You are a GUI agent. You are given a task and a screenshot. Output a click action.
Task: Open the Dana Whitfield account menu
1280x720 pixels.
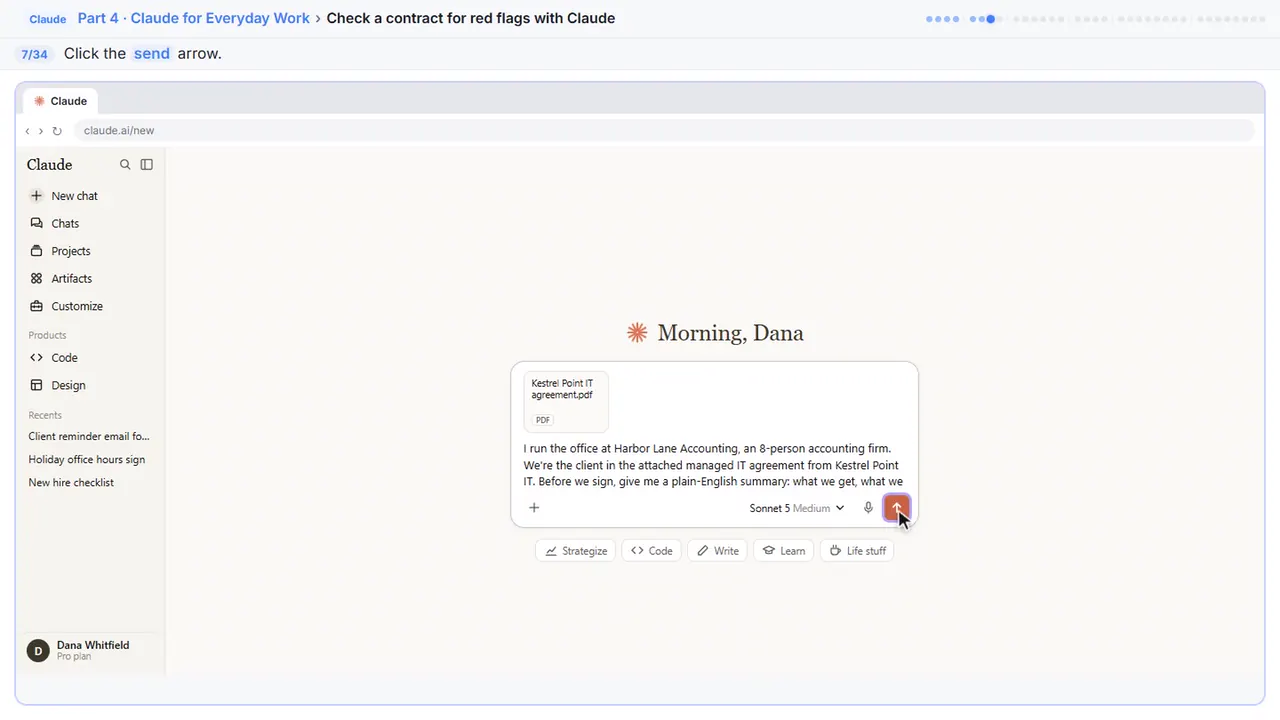(91, 650)
